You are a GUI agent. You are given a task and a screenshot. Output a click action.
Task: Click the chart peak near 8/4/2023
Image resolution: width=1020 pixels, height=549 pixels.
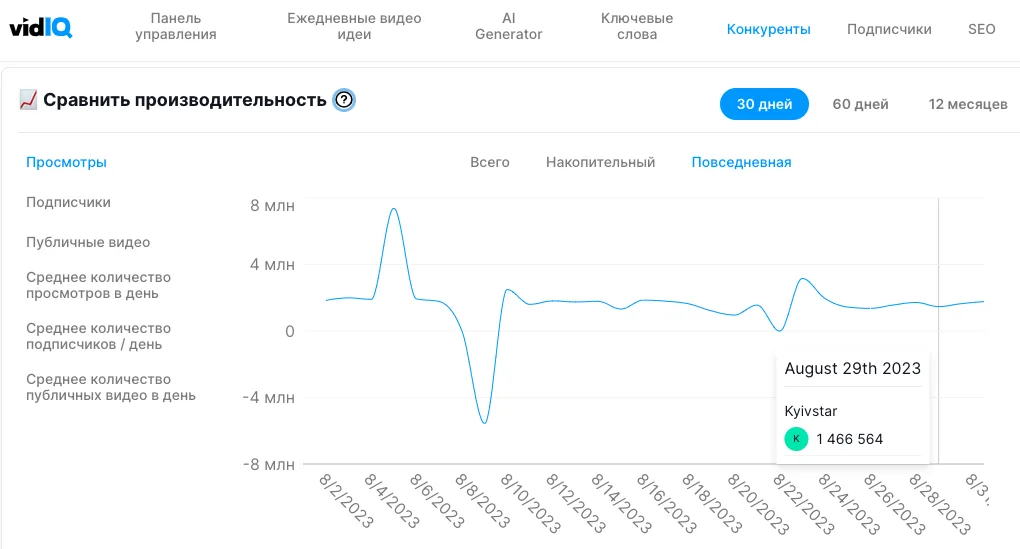[x=394, y=209]
